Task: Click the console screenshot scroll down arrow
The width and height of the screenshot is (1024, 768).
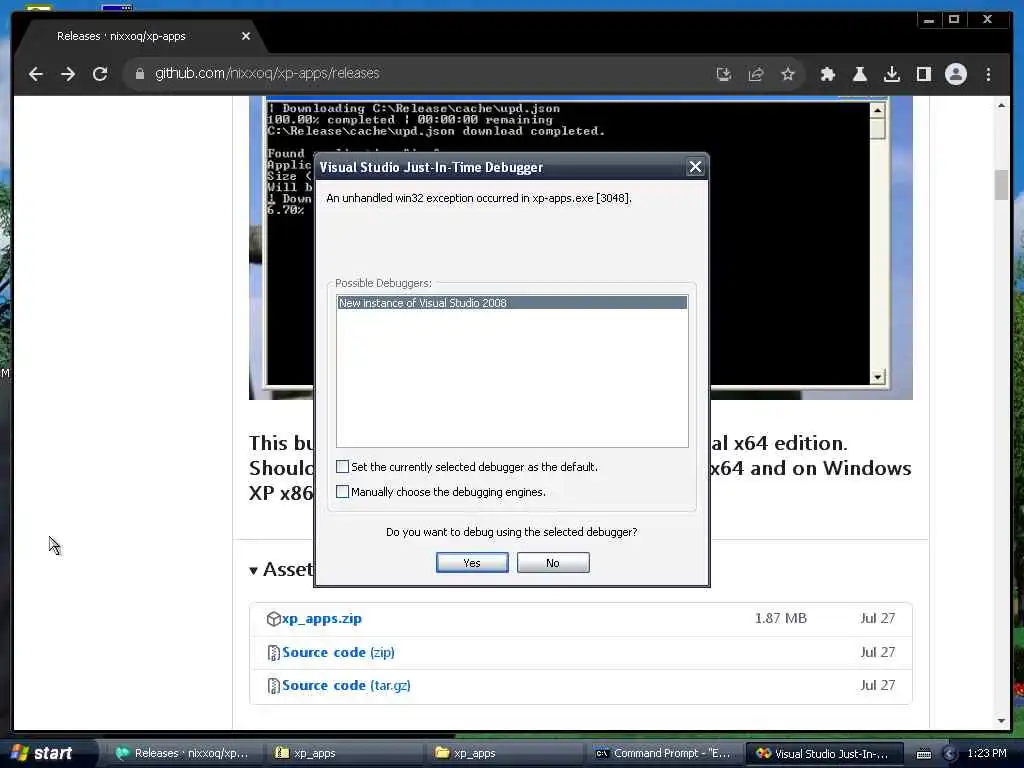Action: coord(877,377)
